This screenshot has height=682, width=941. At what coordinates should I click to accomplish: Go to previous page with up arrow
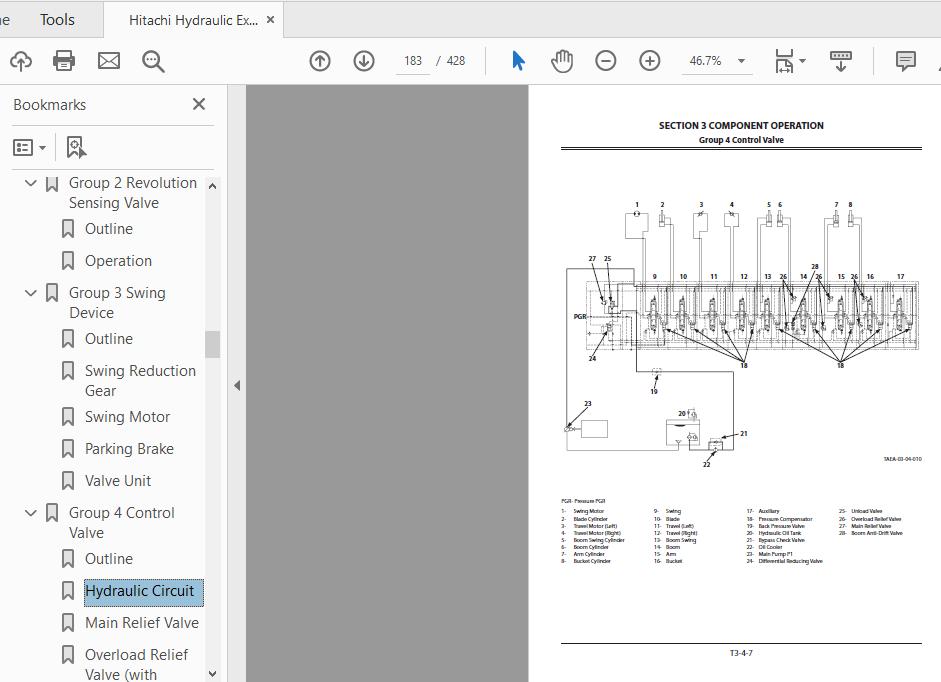pos(320,60)
